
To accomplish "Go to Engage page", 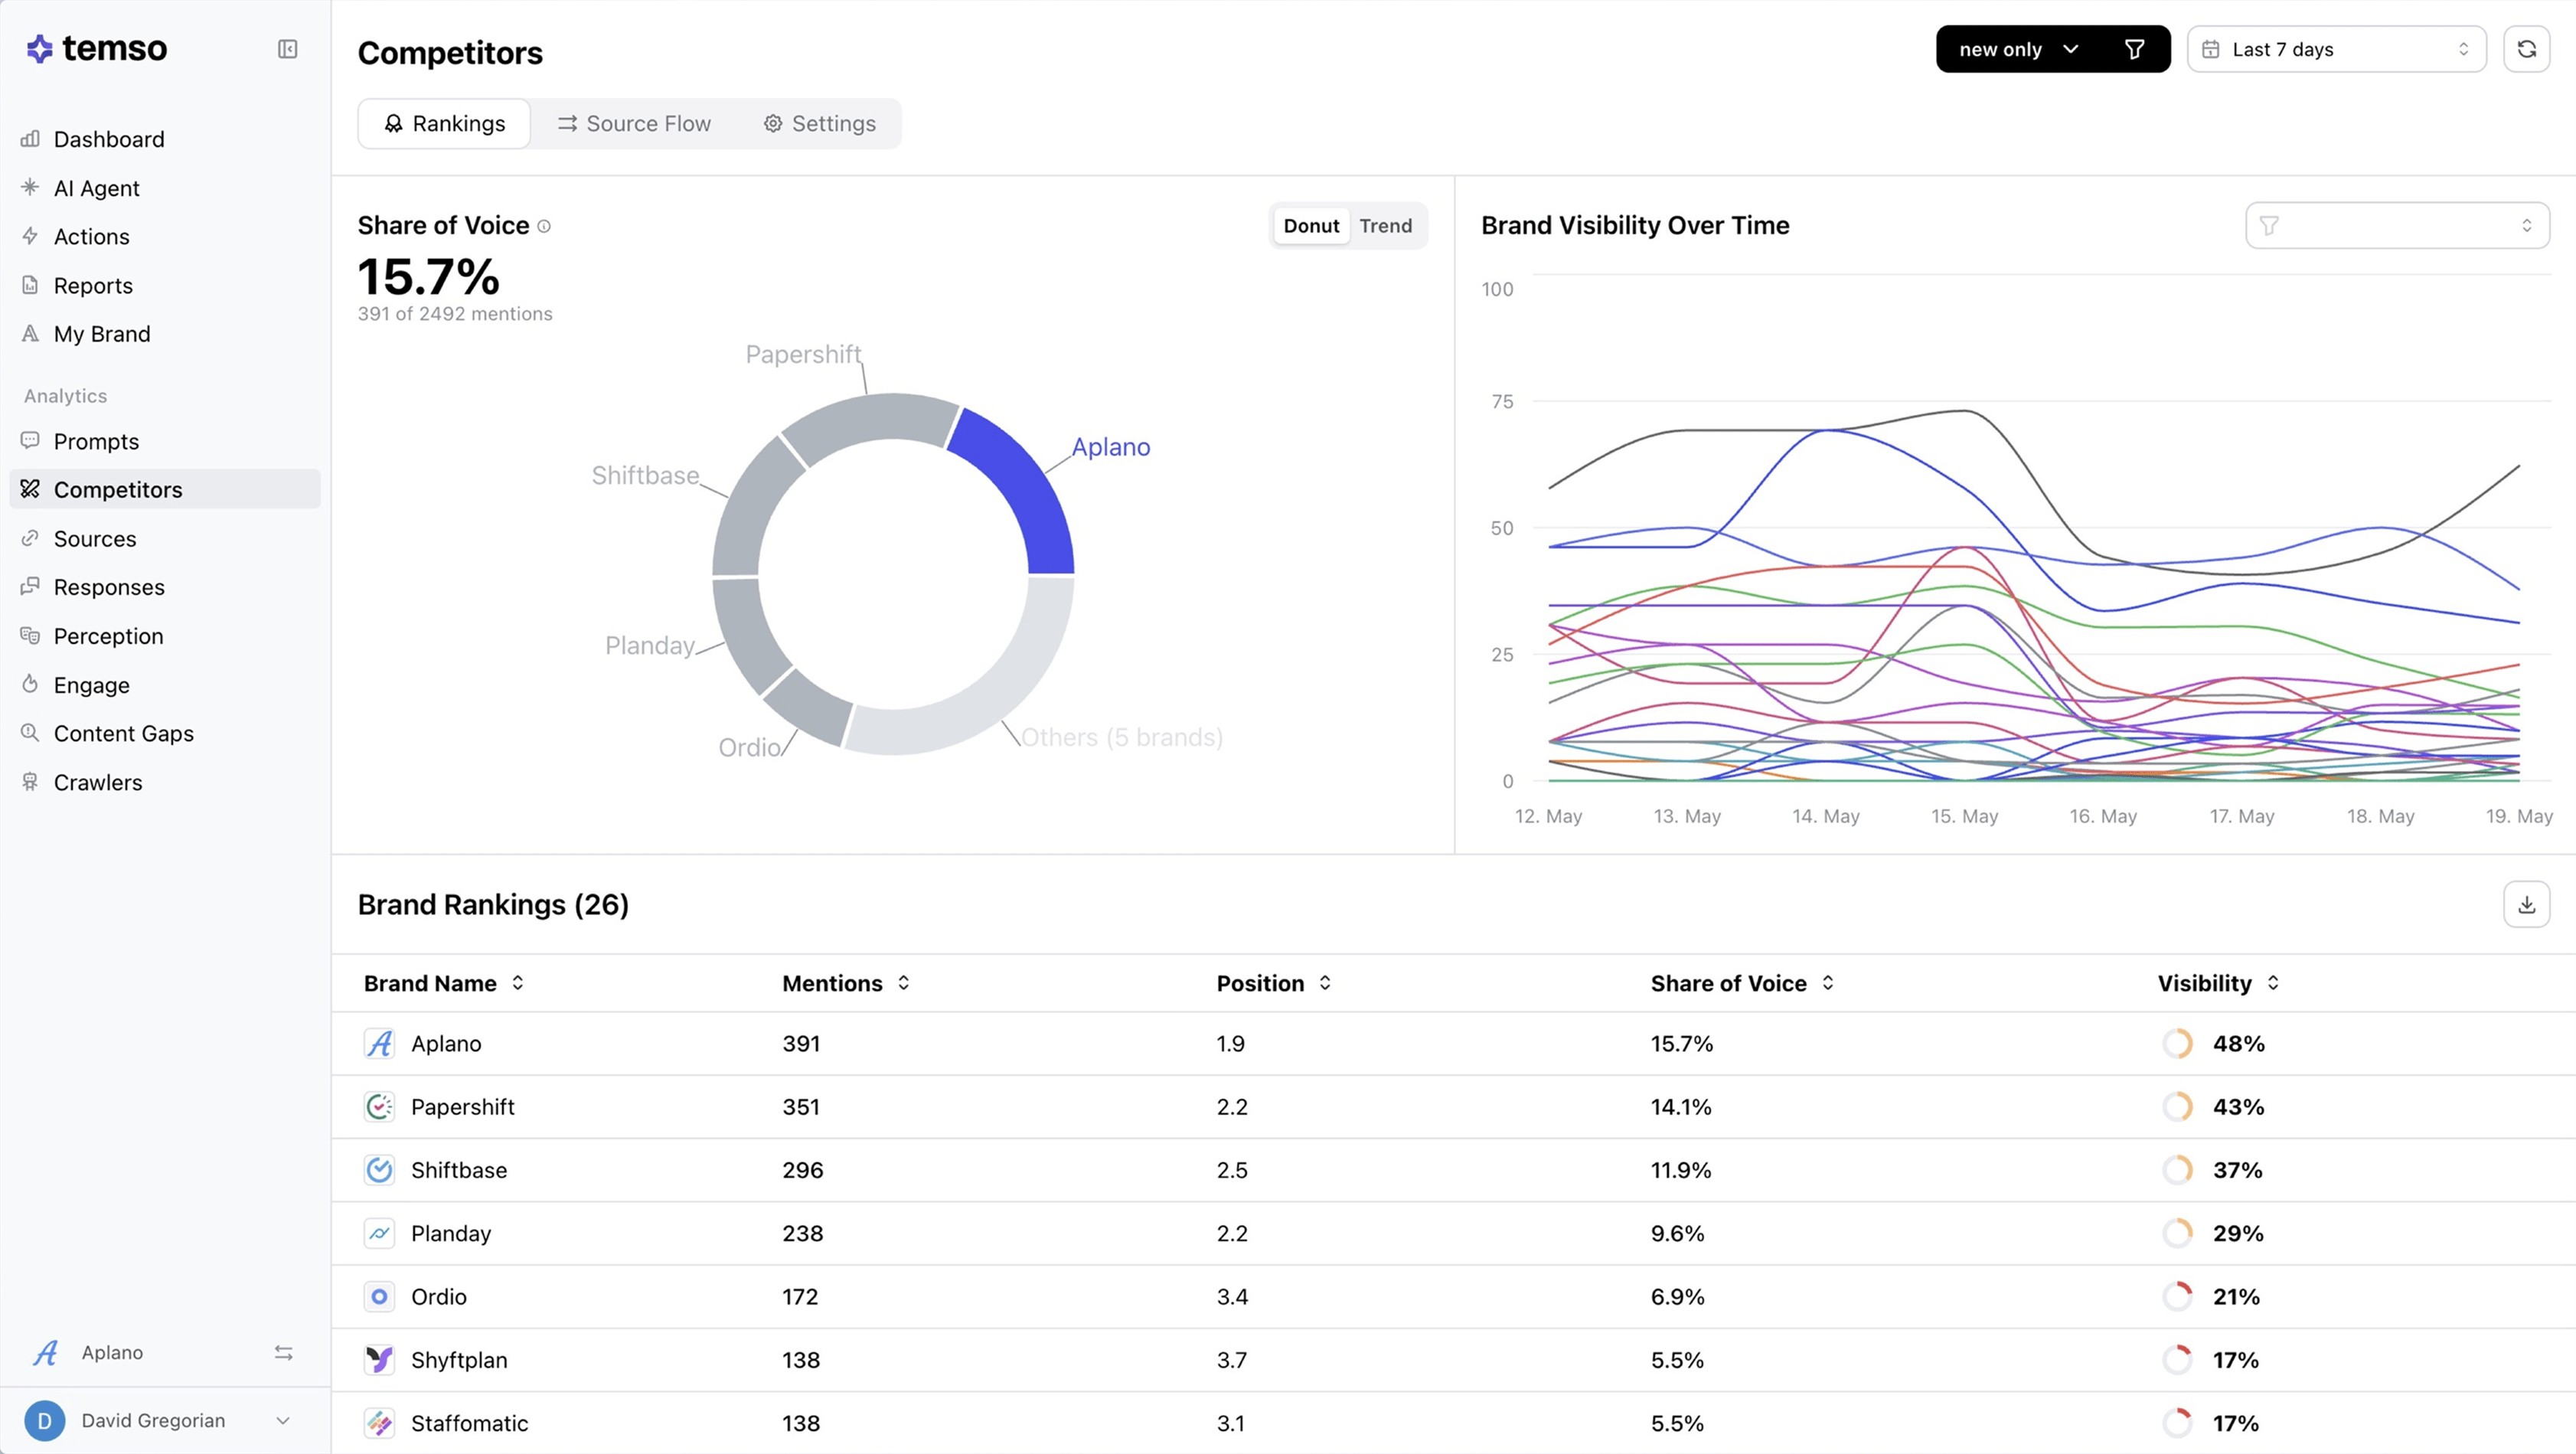I will [165, 685].
